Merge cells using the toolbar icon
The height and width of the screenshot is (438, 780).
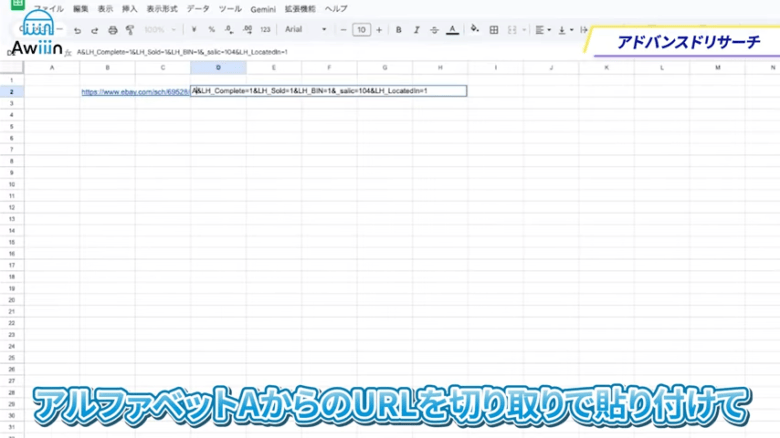click(512, 30)
